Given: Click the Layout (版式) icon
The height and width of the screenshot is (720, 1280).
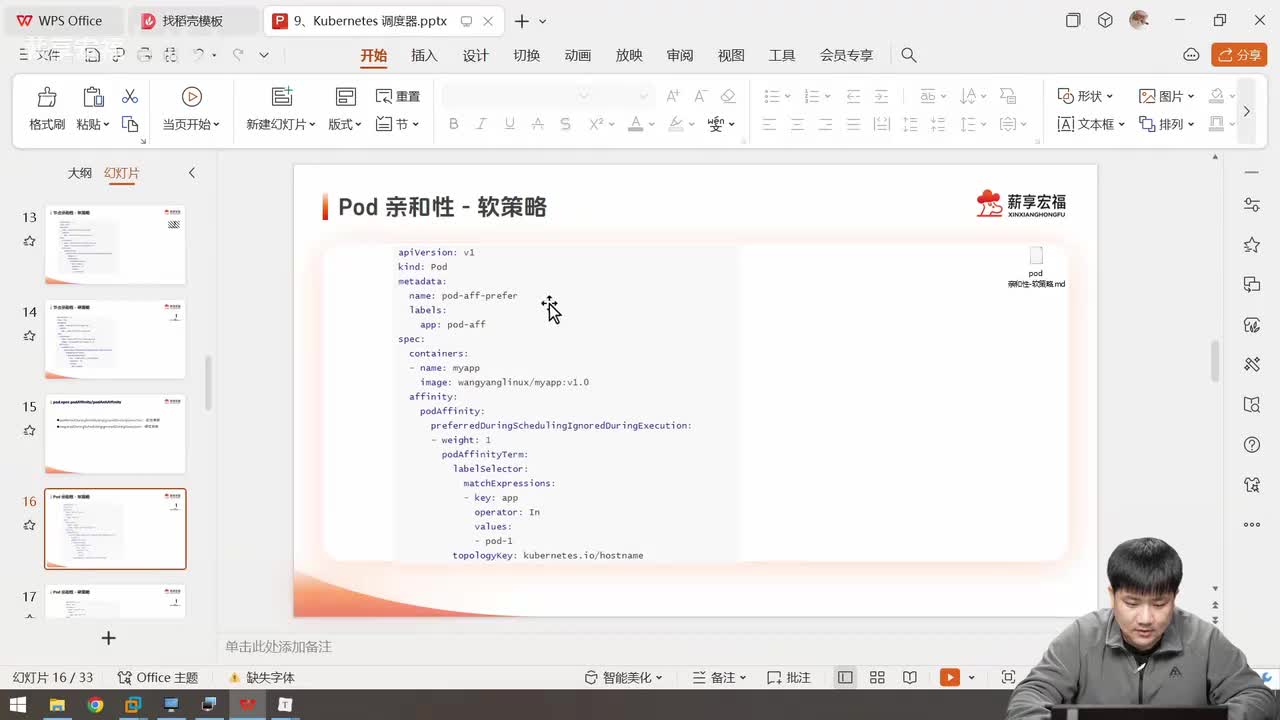Looking at the screenshot, I should (x=345, y=97).
